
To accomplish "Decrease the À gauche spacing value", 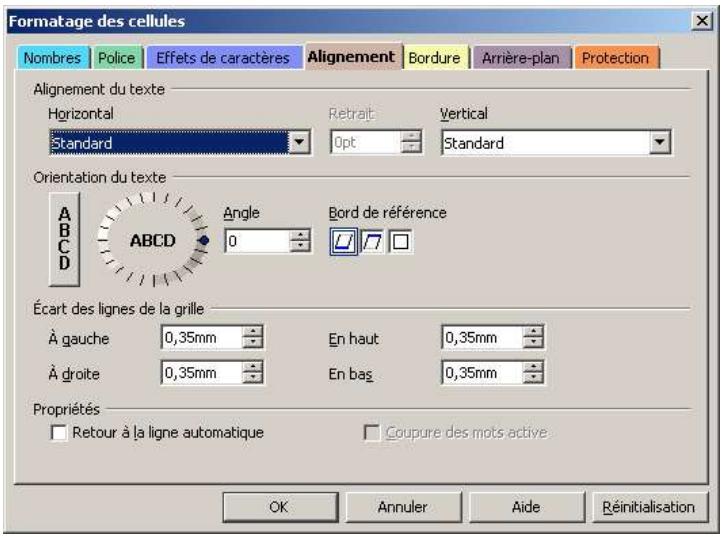I will click(253, 343).
